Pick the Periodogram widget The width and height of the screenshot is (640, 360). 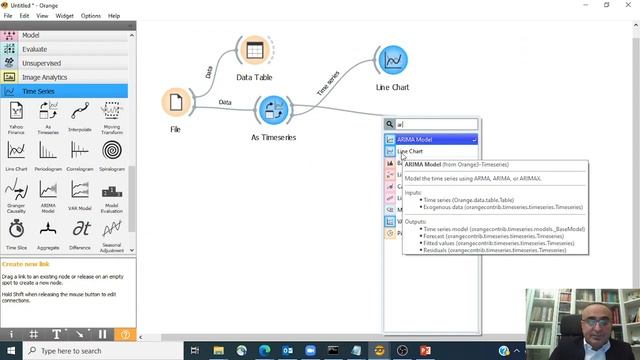(48, 155)
